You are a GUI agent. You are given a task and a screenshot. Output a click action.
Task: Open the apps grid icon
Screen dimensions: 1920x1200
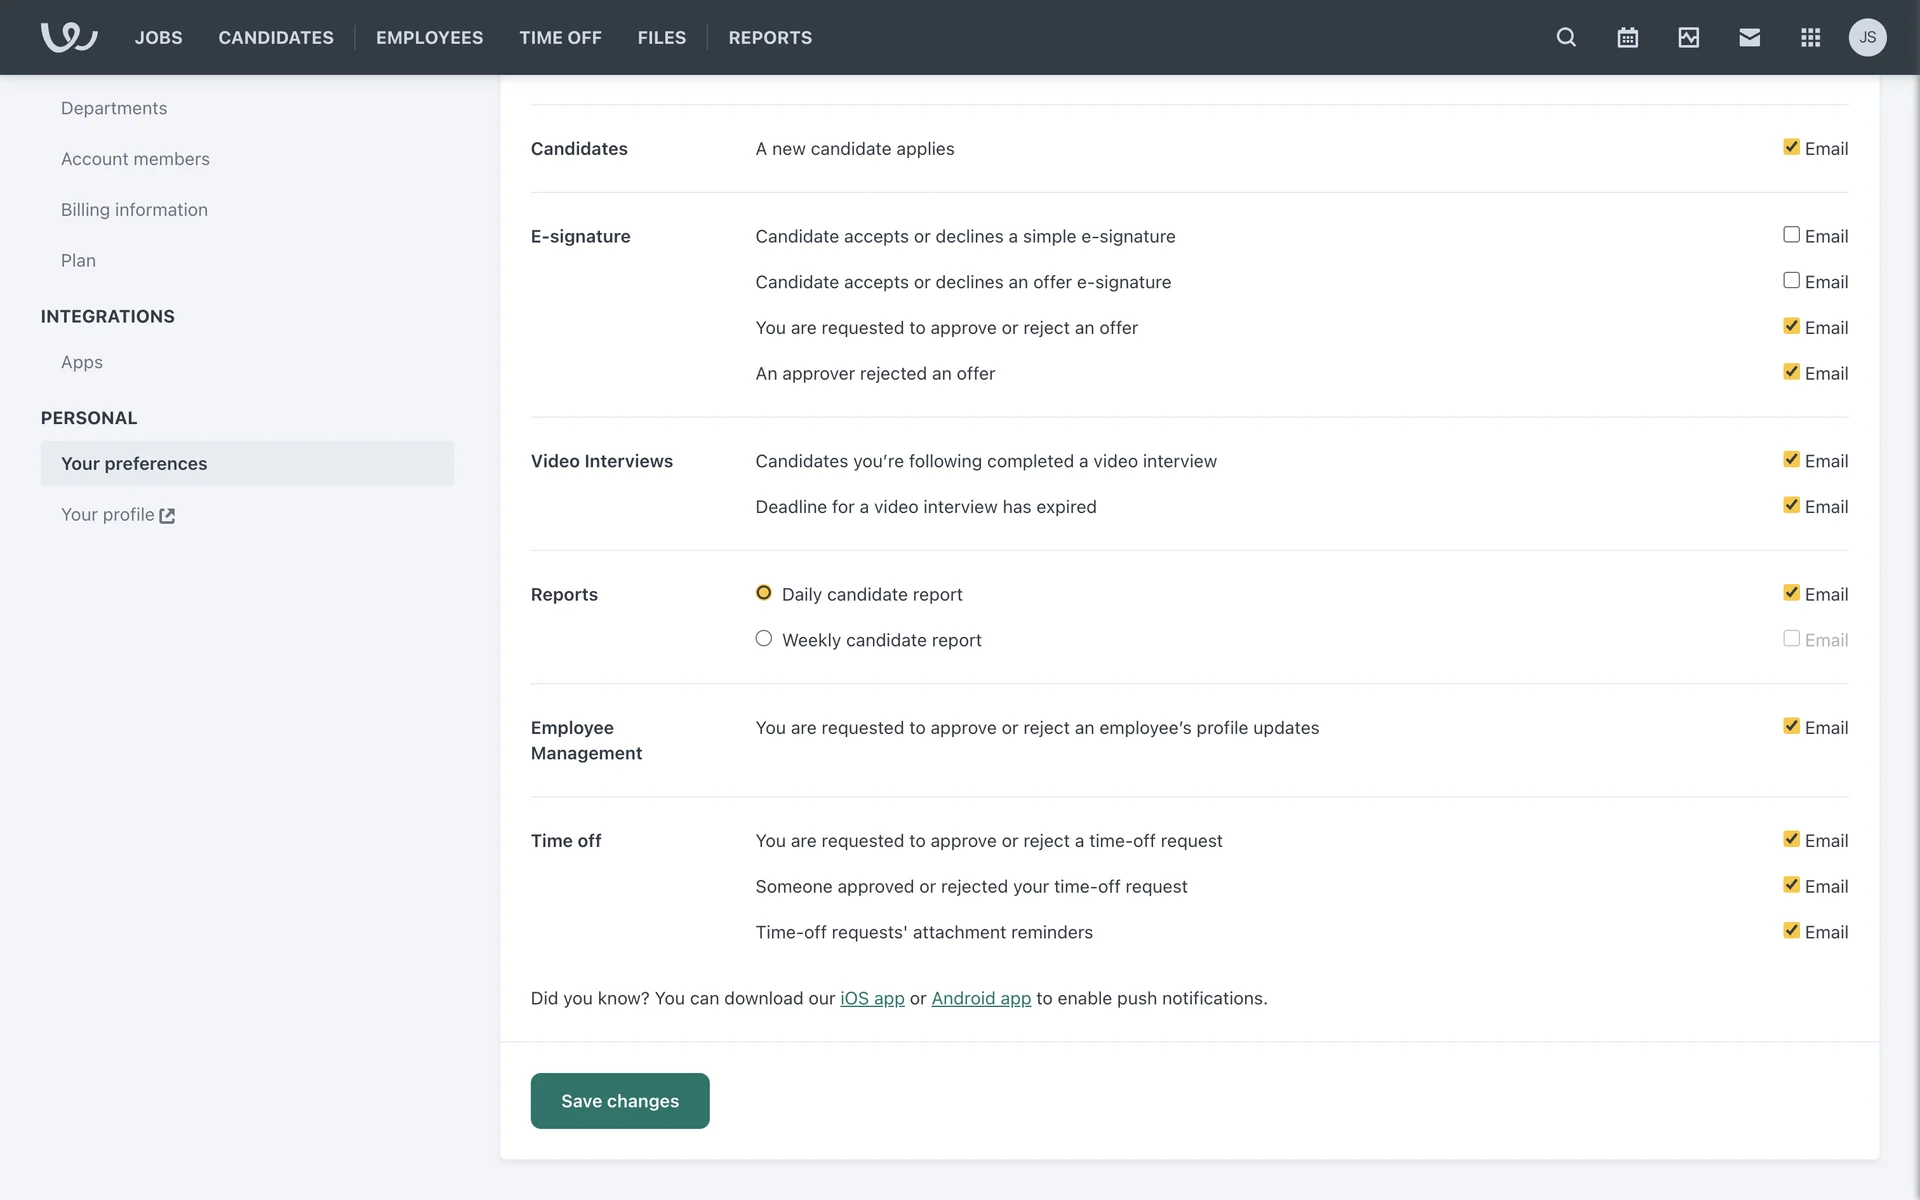(1810, 37)
